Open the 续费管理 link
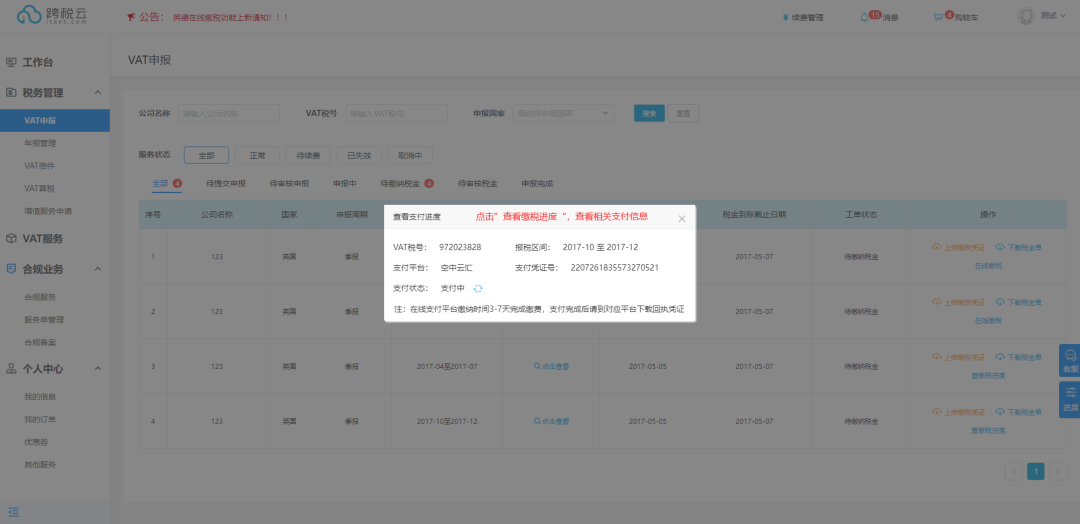The height and width of the screenshot is (524, 1080). point(803,17)
